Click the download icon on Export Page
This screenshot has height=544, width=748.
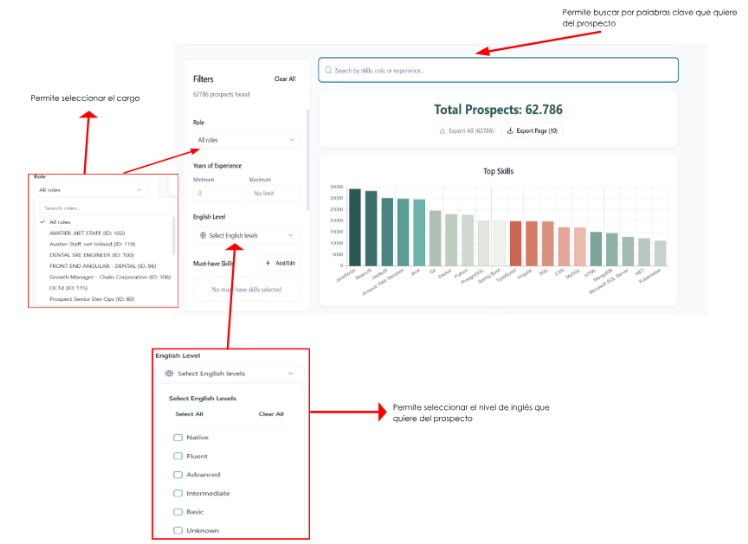pos(510,131)
